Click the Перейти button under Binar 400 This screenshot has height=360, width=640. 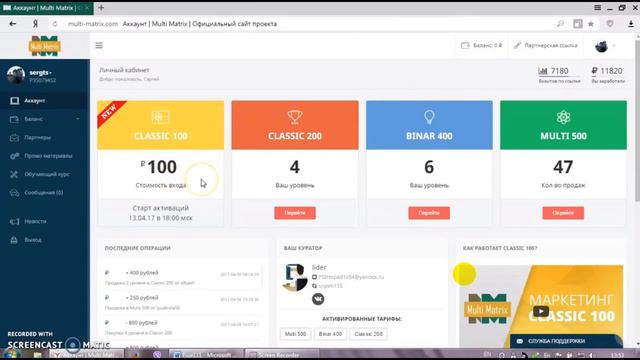click(429, 213)
